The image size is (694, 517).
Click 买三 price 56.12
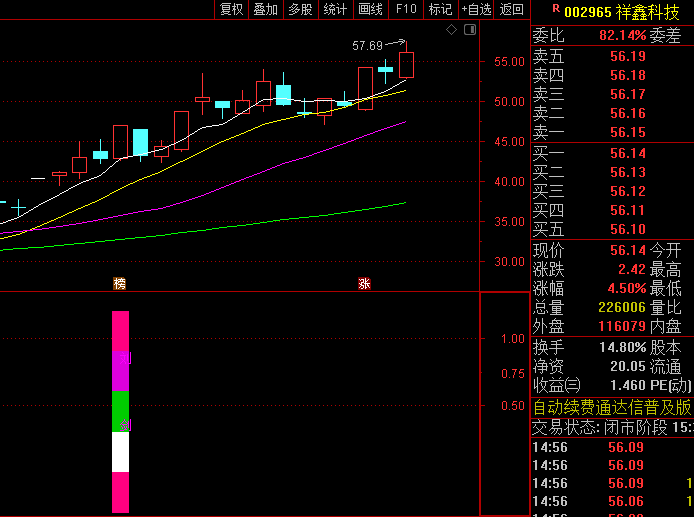pos(628,191)
